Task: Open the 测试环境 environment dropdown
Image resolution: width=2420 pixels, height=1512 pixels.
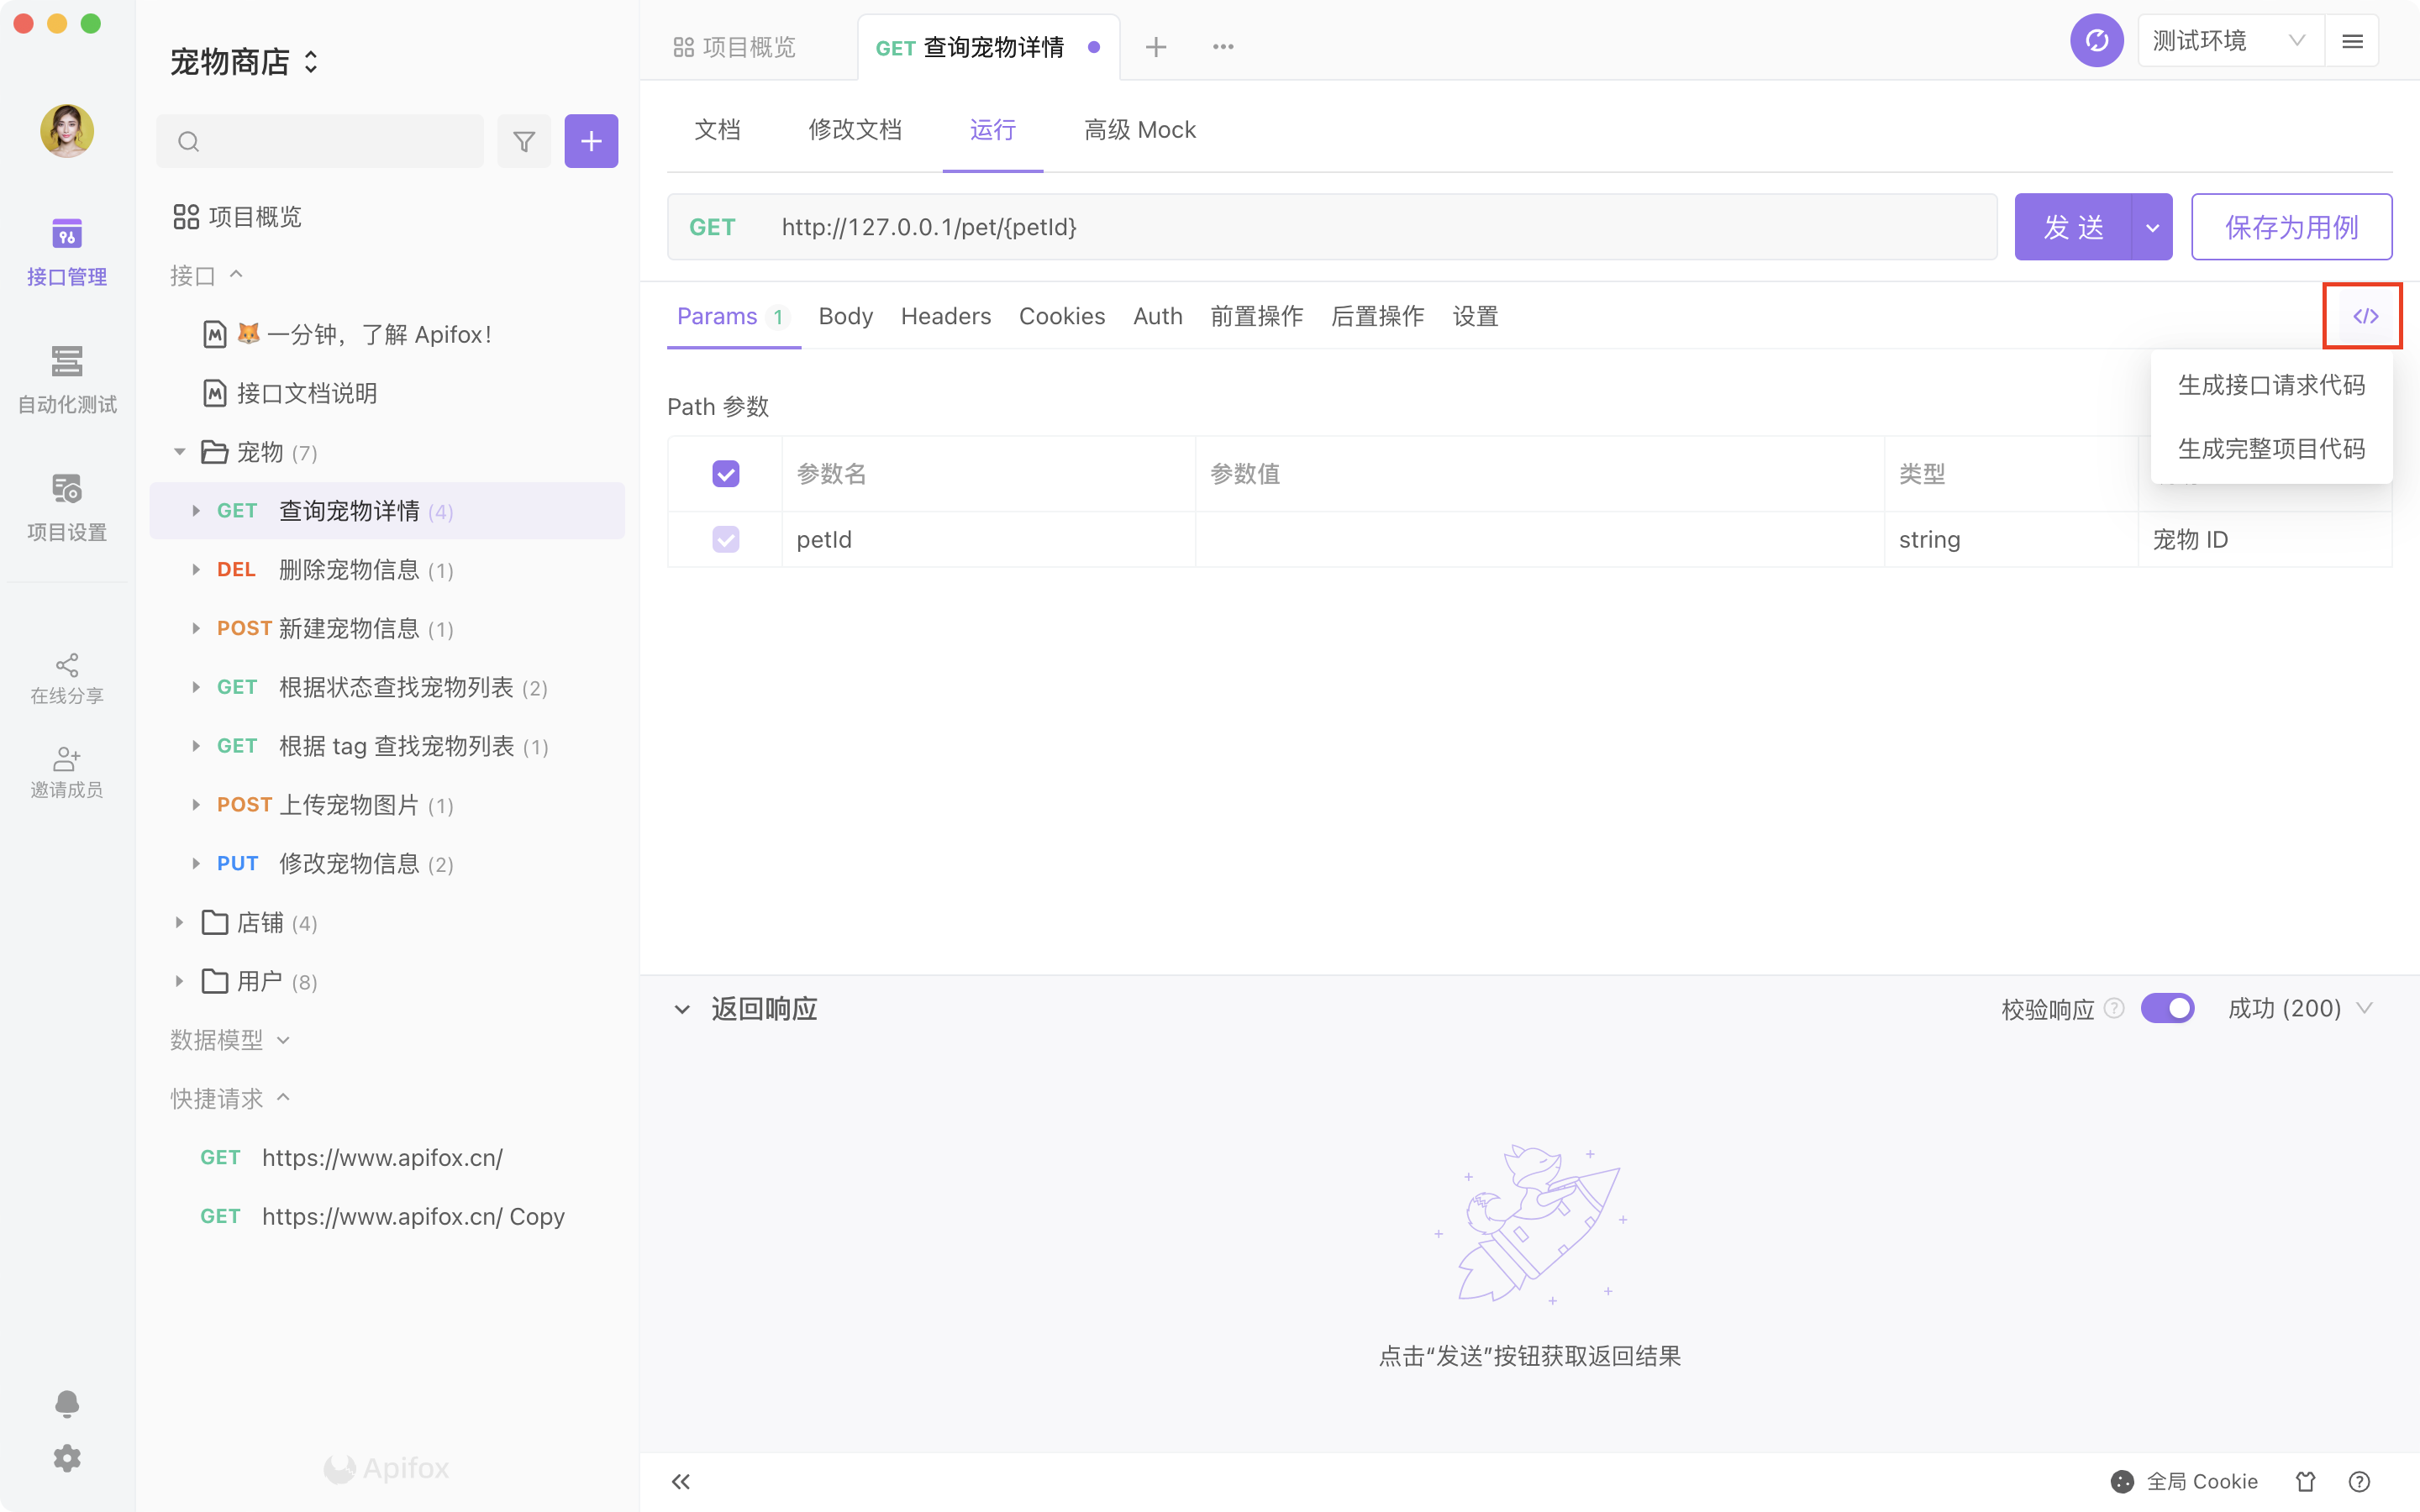Action: pos(2228,40)
